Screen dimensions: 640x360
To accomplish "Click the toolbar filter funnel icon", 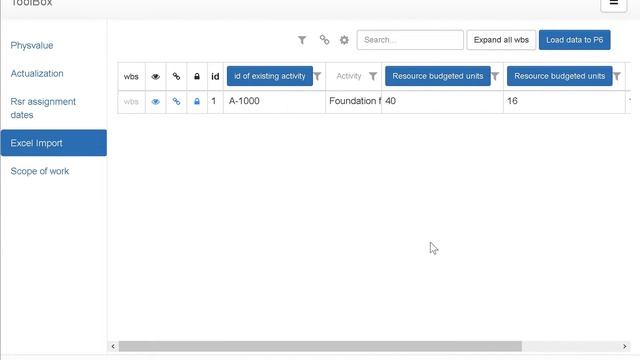I will click(x=302, y=40).
